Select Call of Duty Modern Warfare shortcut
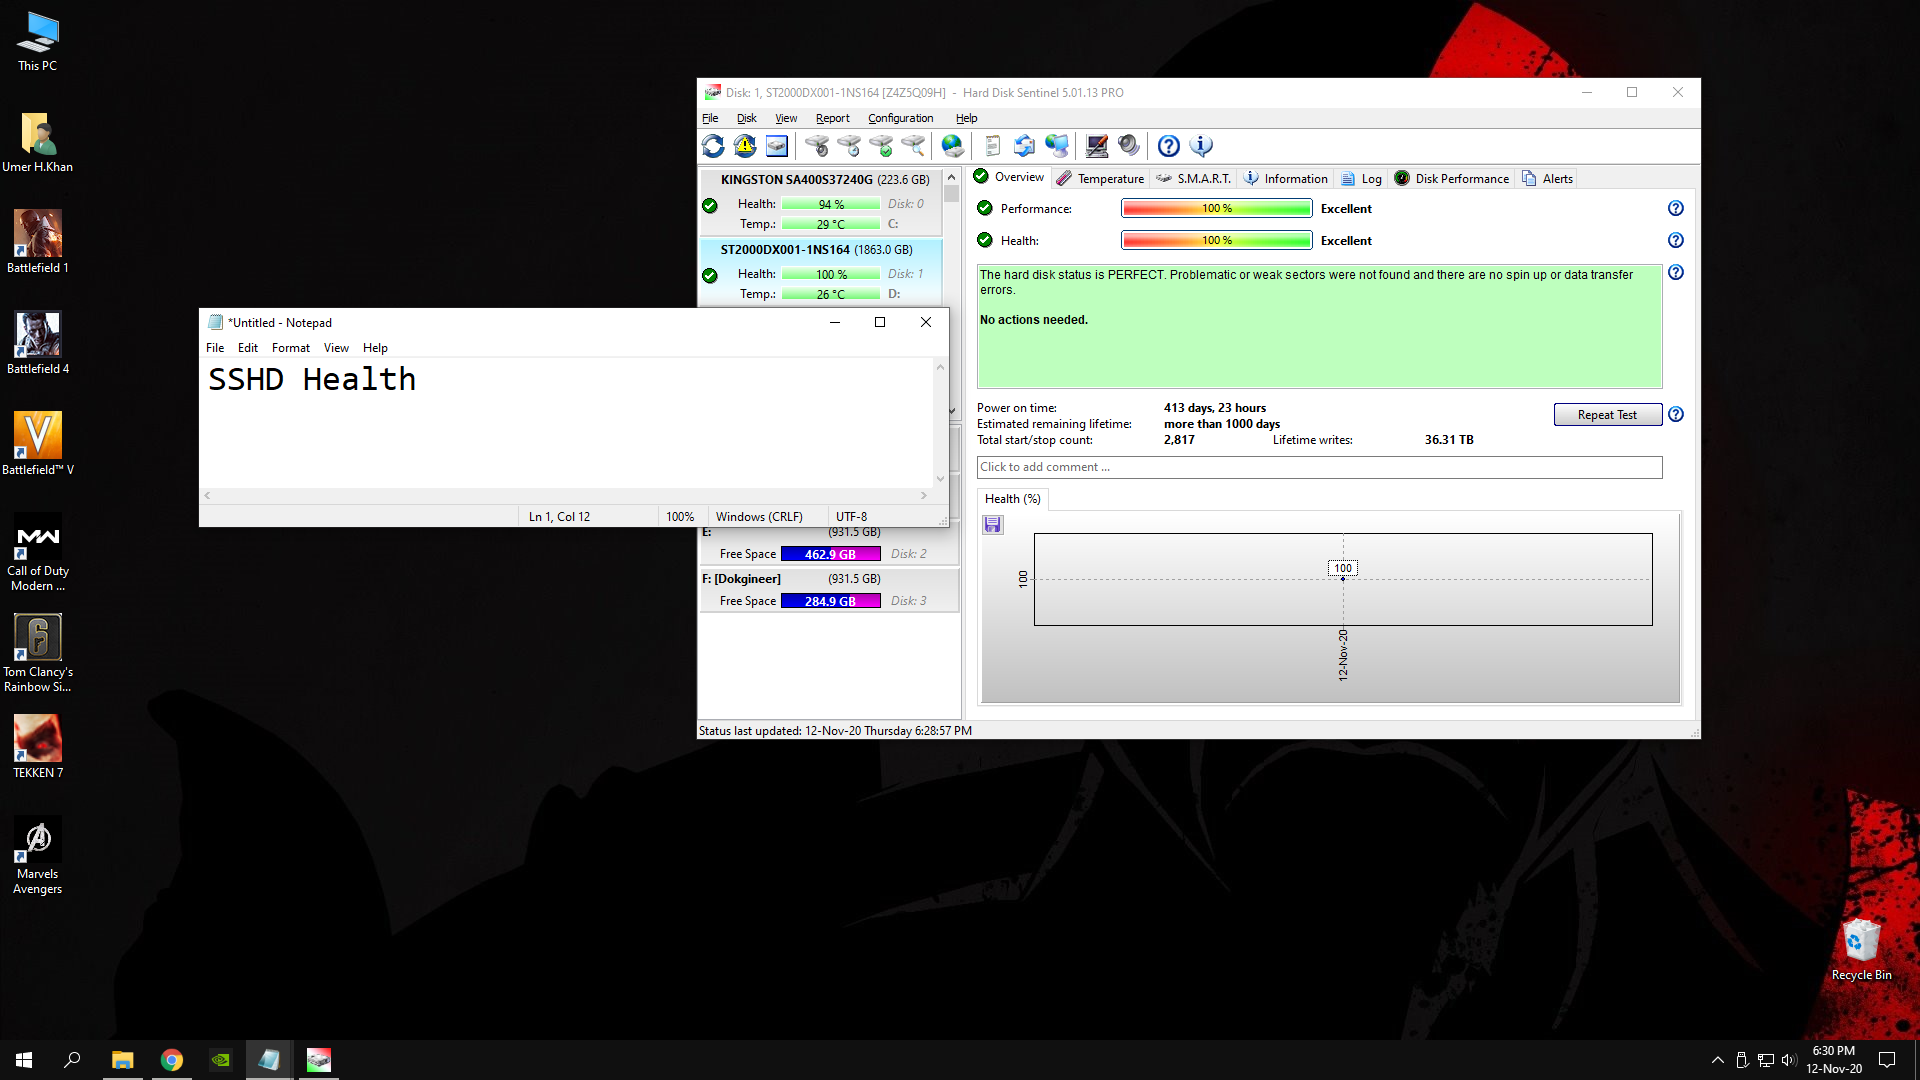 pyautogui.click(x=37, y=553)
